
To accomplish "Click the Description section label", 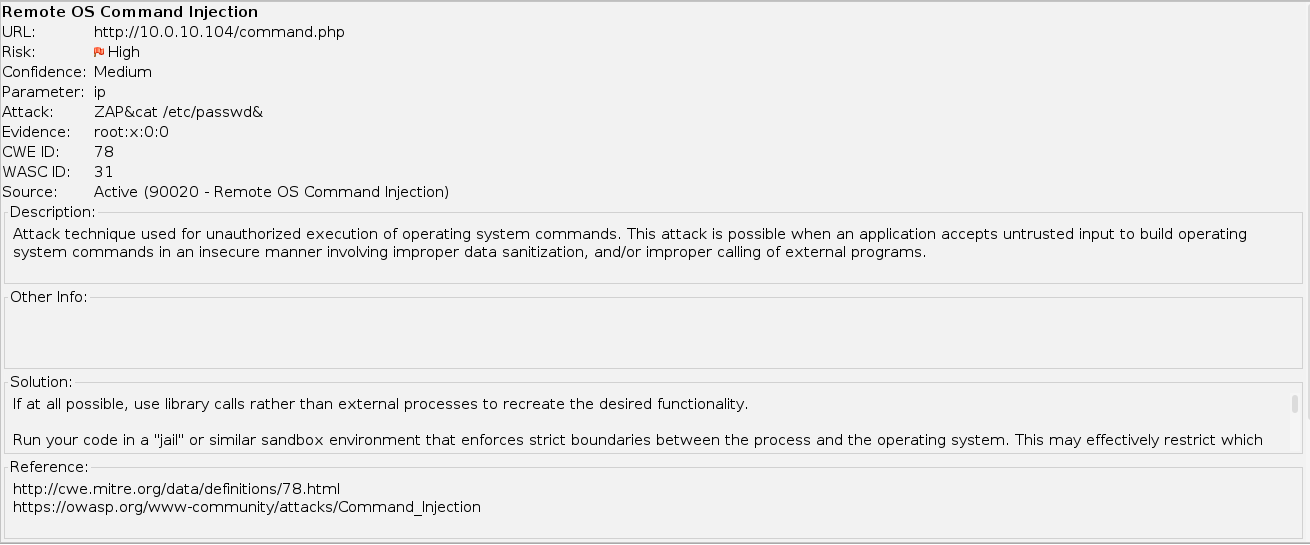I will 52,212.
